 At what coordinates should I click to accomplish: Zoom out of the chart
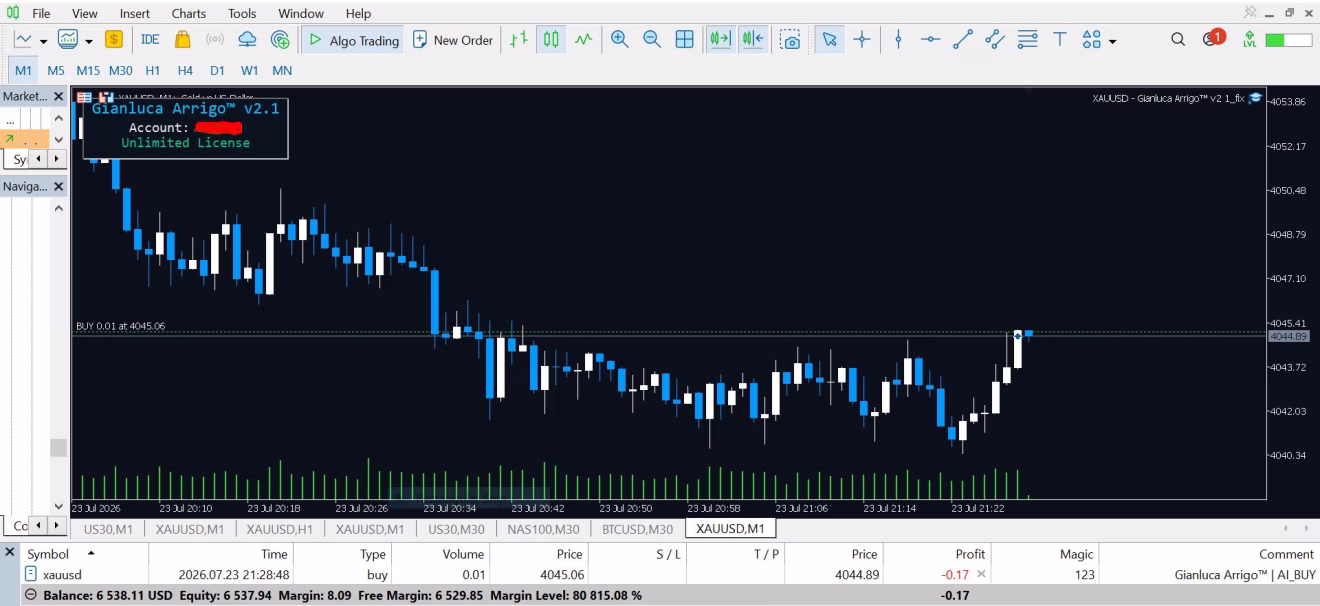(x=652, y=40)
